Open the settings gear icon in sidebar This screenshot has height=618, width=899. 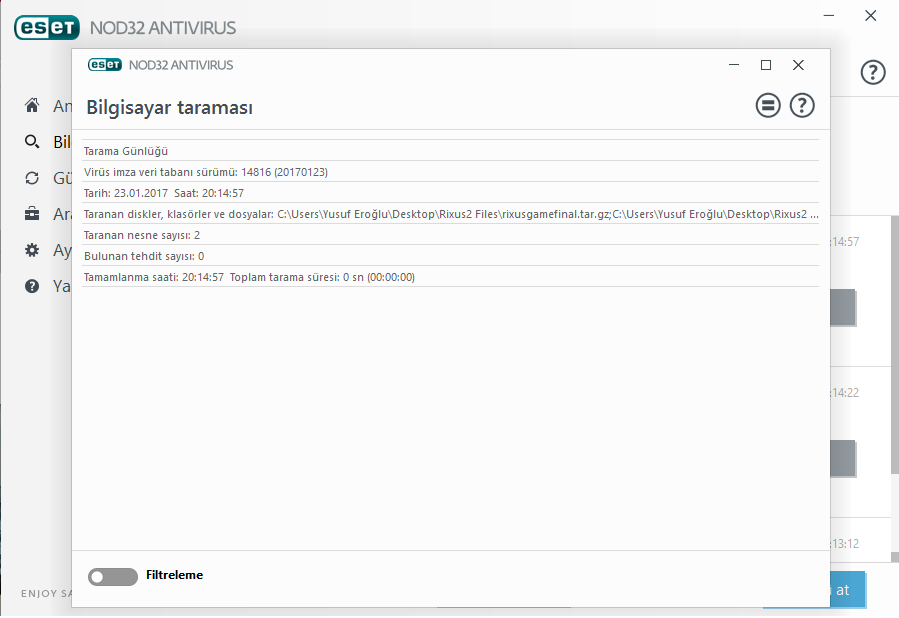coord(32,250)
